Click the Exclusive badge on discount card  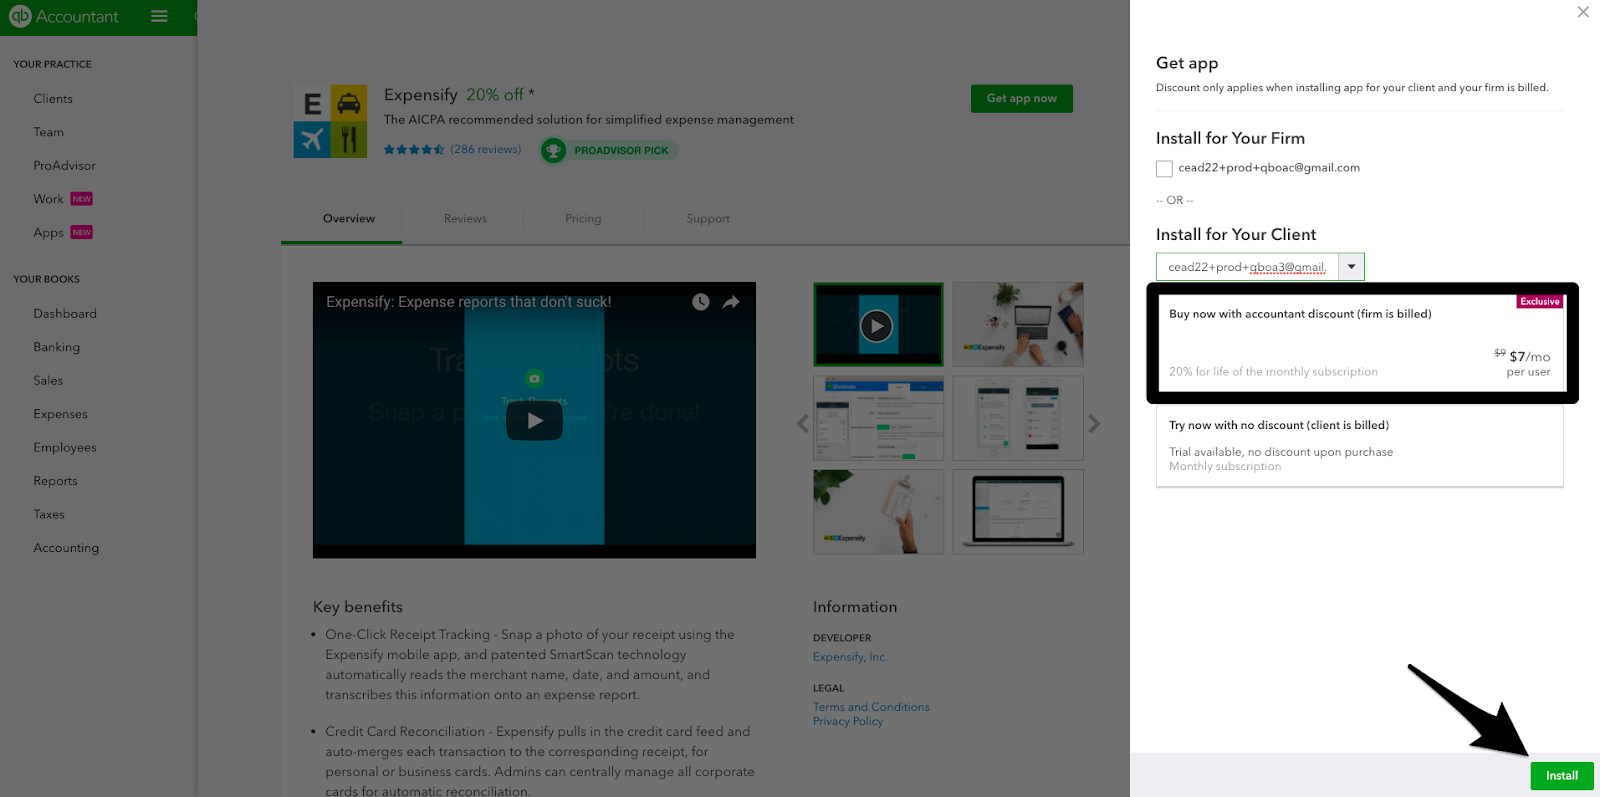point(1540,301)
